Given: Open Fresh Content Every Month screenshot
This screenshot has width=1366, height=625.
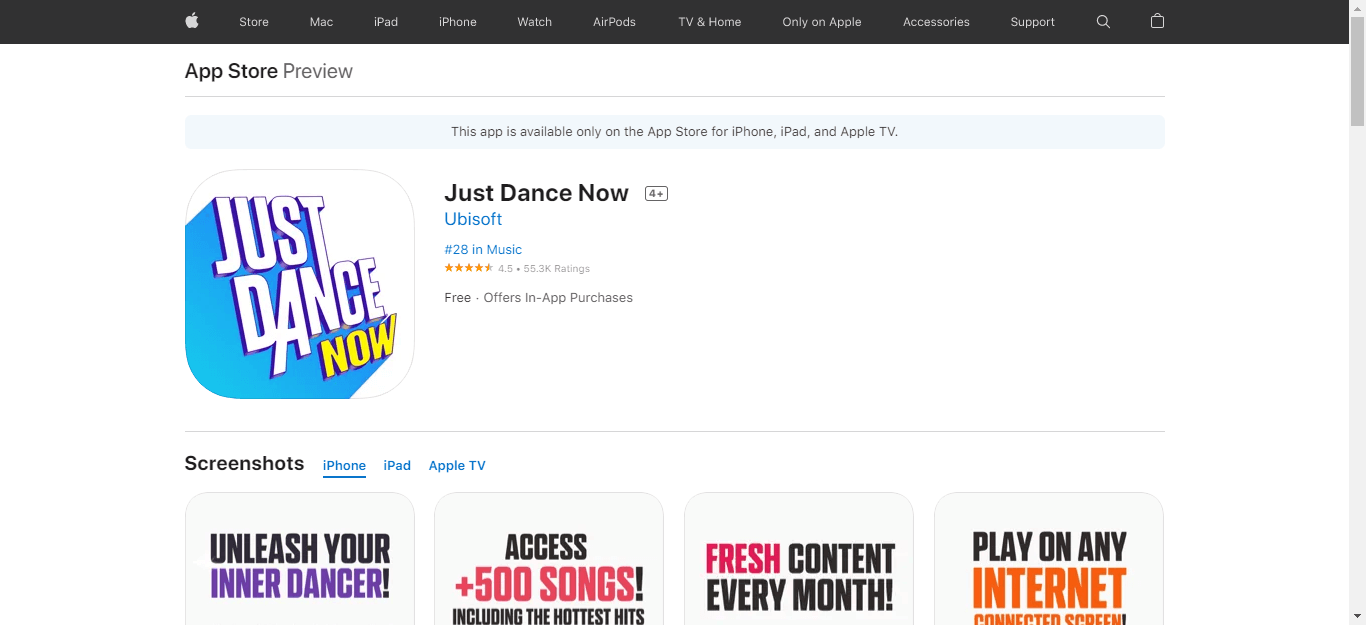Looking at the screenshot, I should [x=799, y=559].
